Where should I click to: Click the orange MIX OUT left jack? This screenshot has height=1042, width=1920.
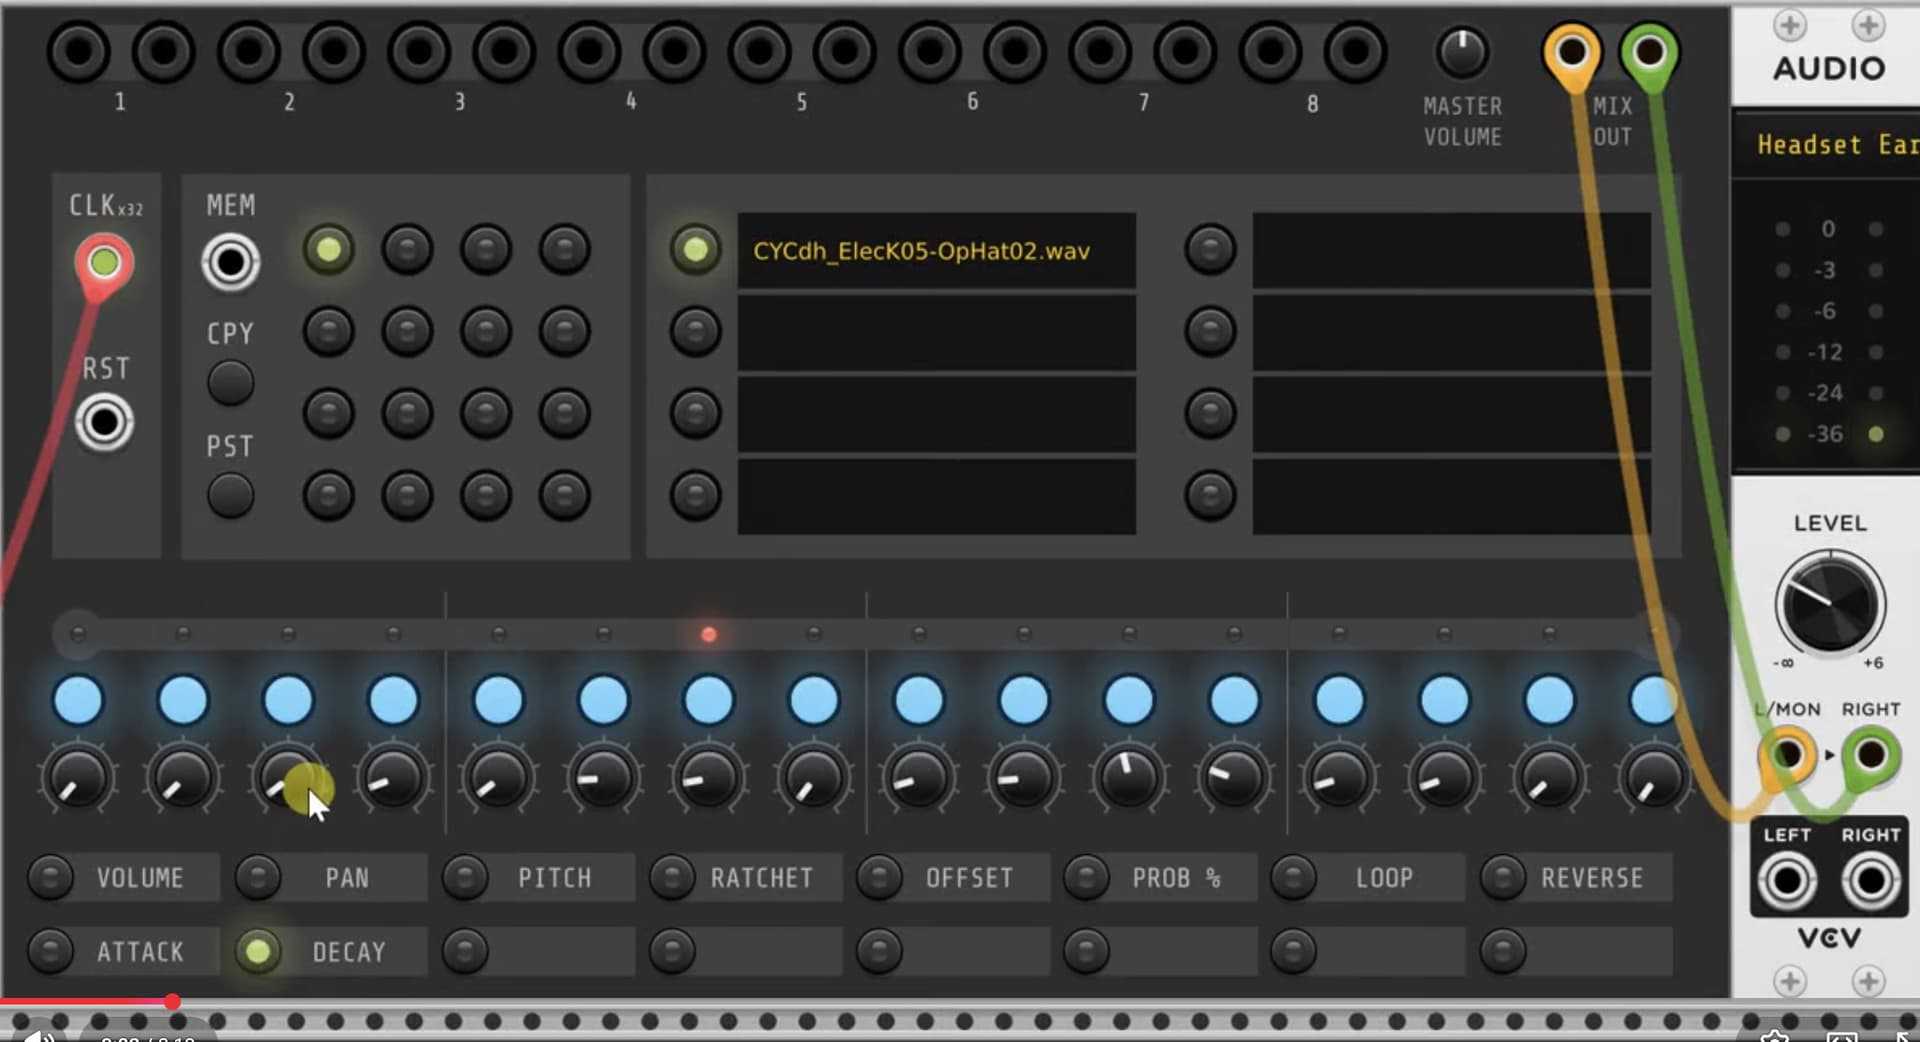point(1571,51)
